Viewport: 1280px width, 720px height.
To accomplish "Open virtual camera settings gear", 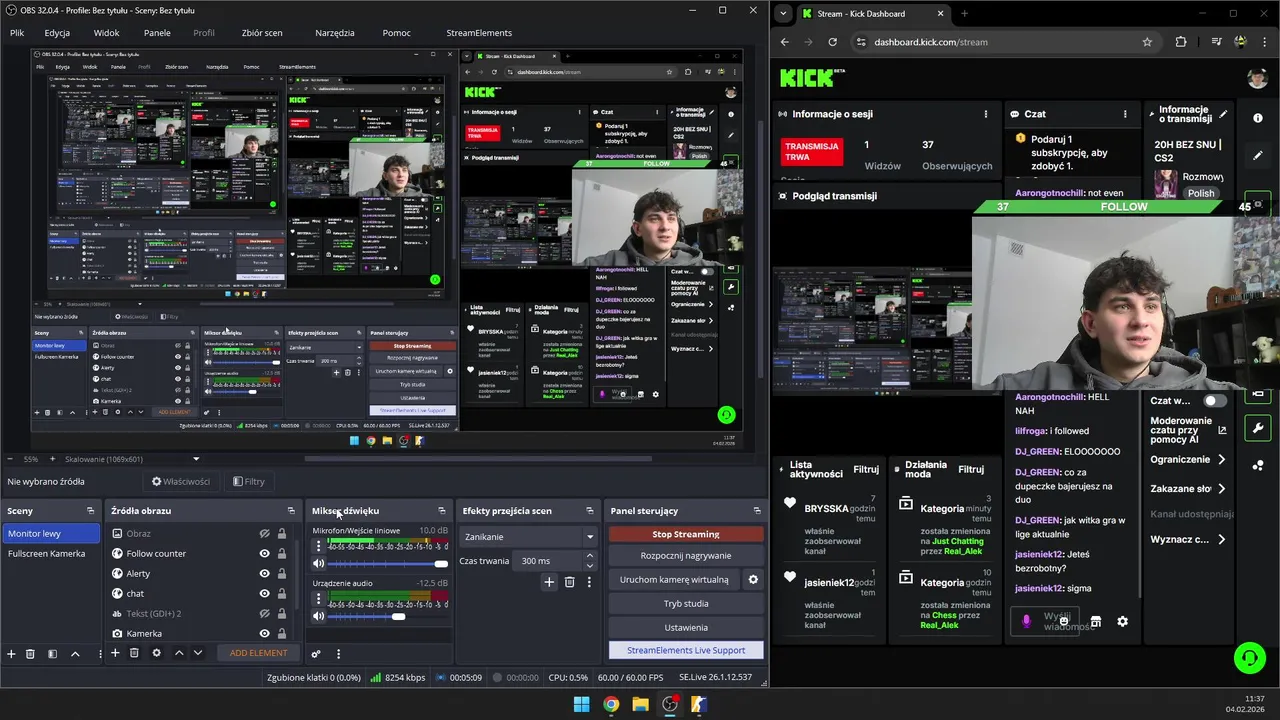I will point(753,579).
